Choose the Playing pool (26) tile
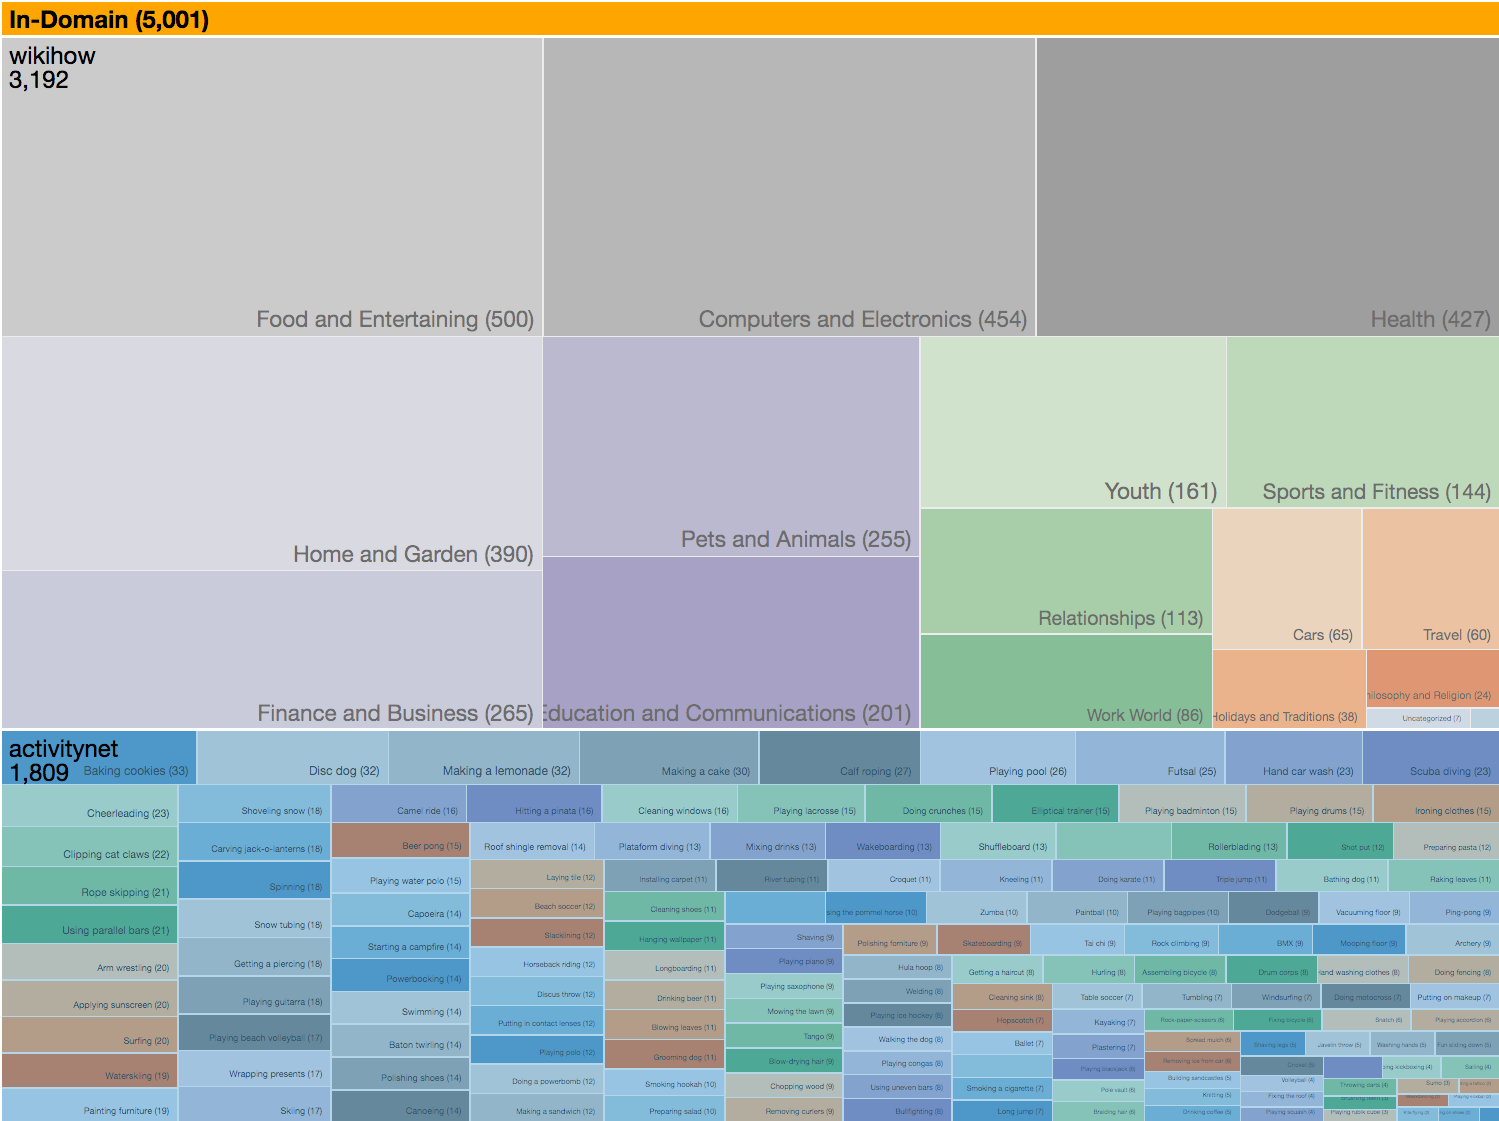 (998, 758)
